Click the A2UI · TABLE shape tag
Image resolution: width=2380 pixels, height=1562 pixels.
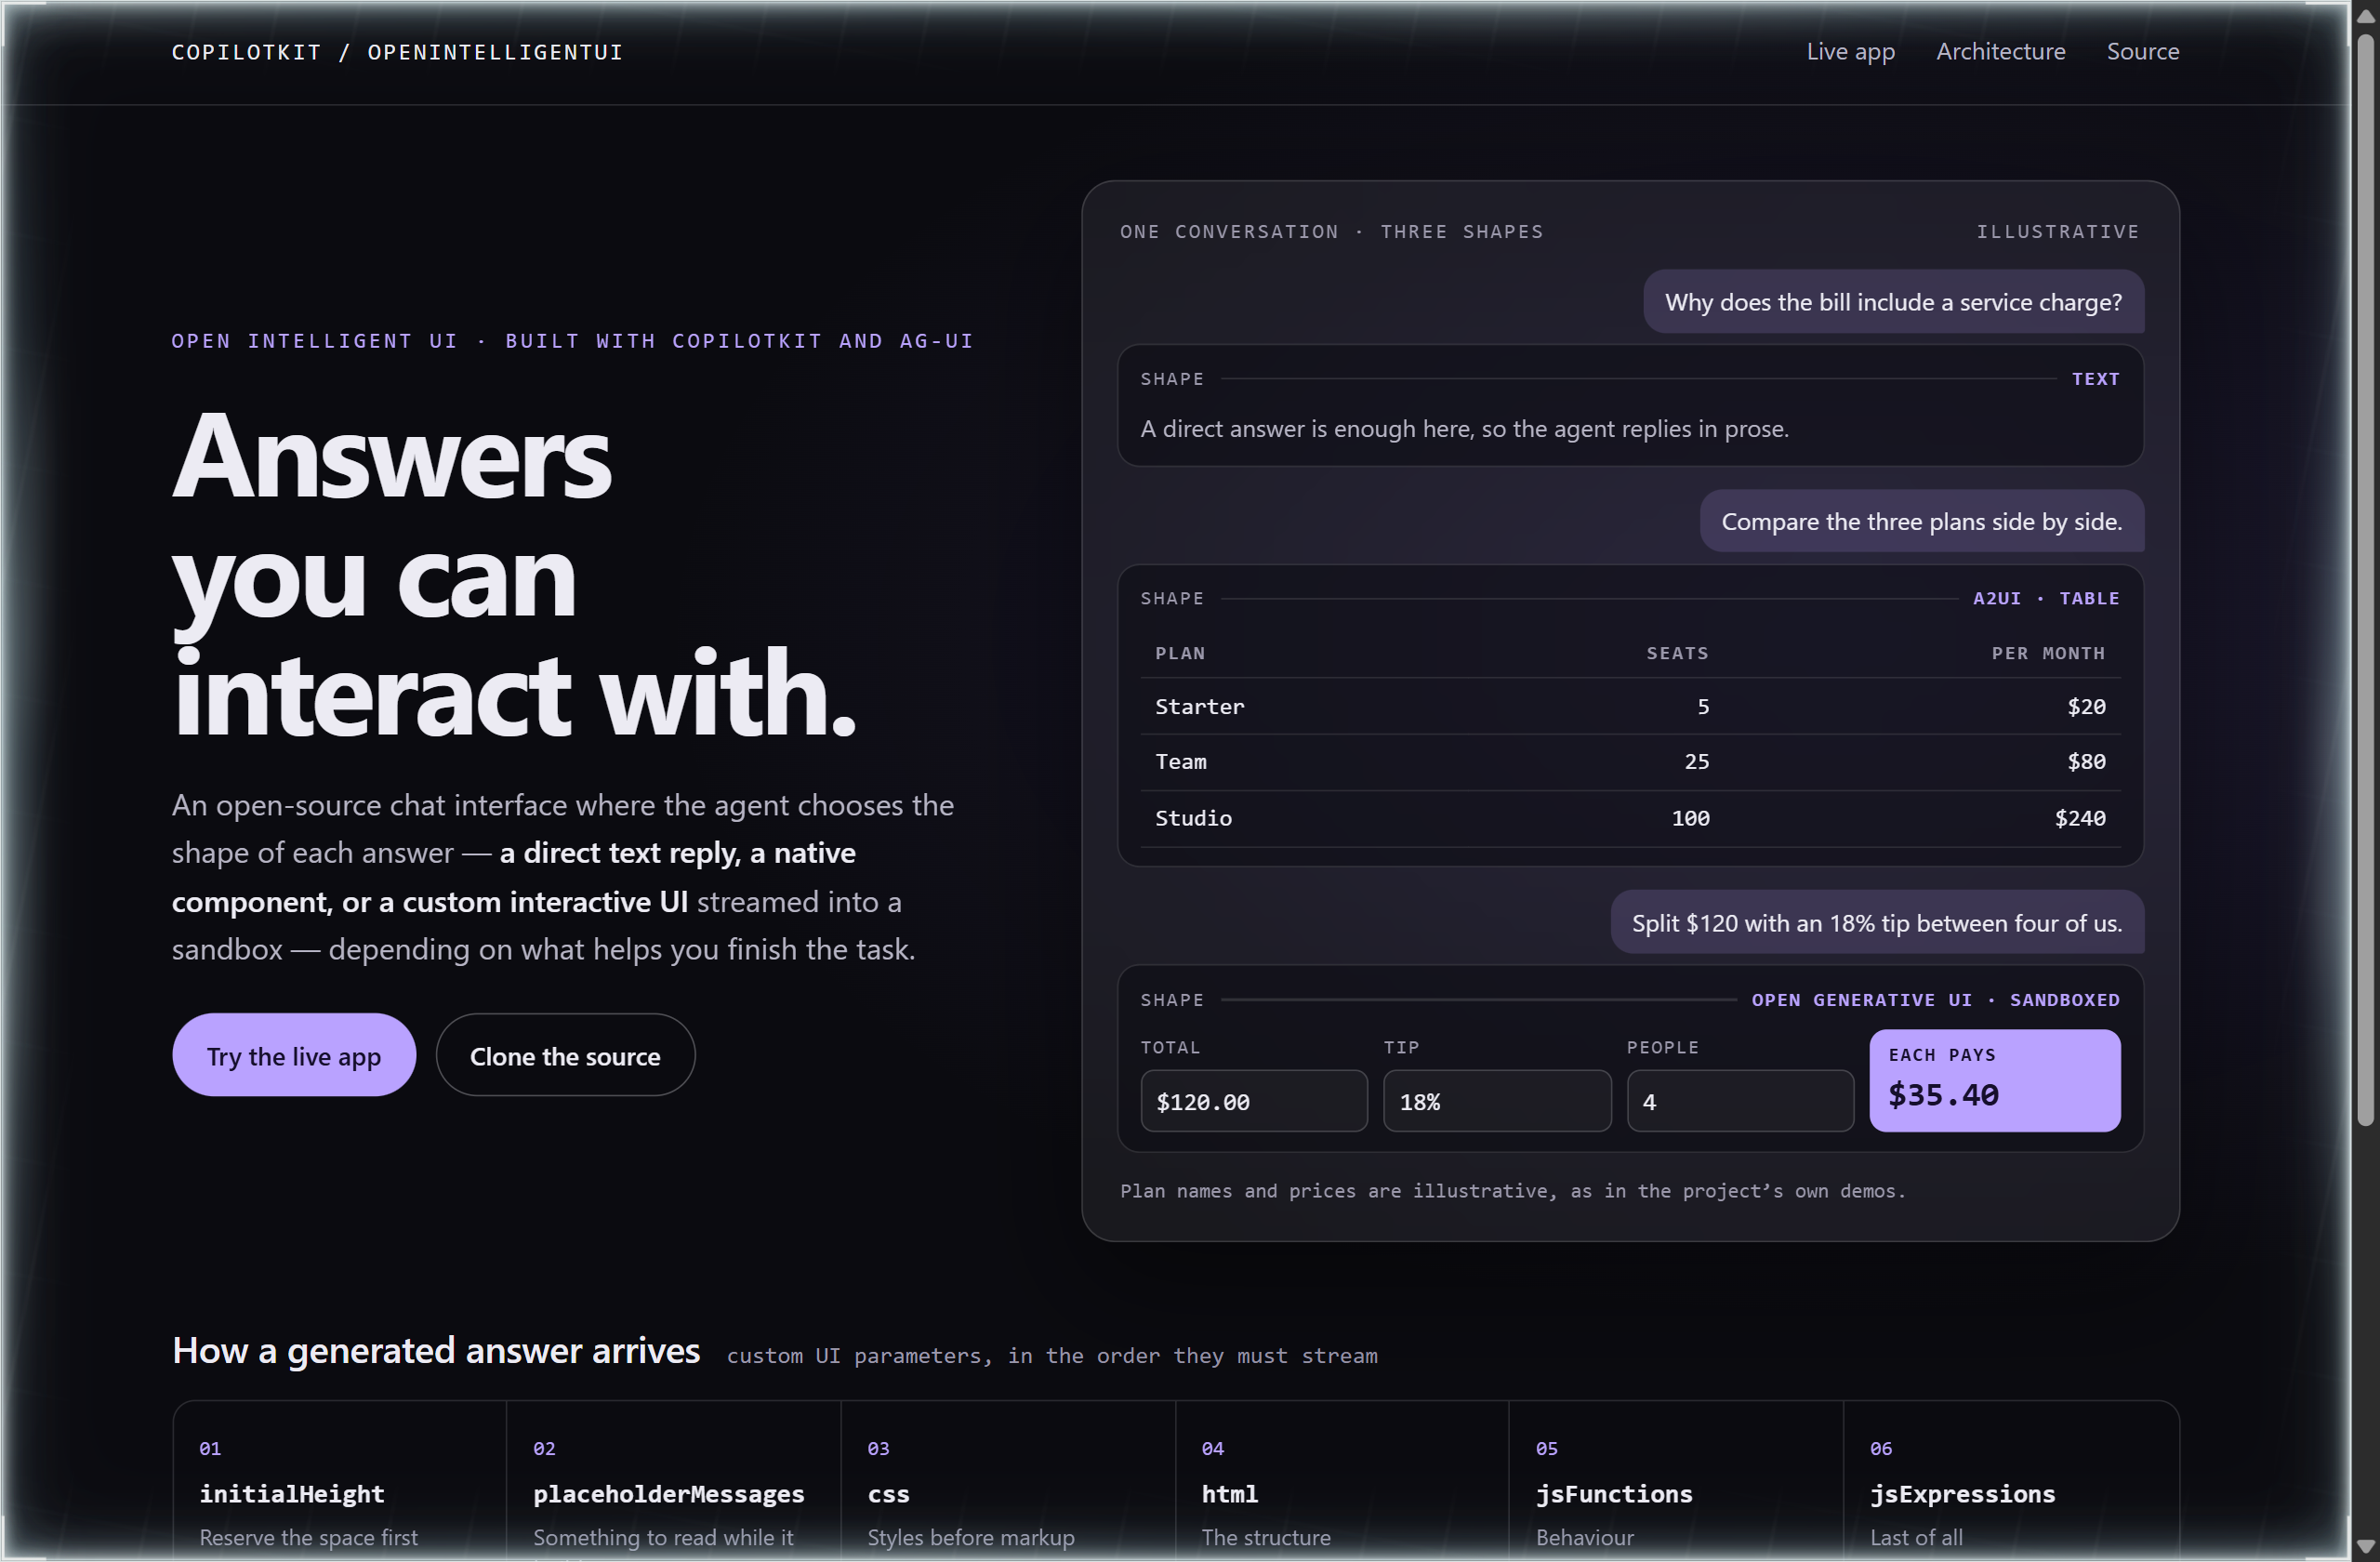tap(2046, 597)
